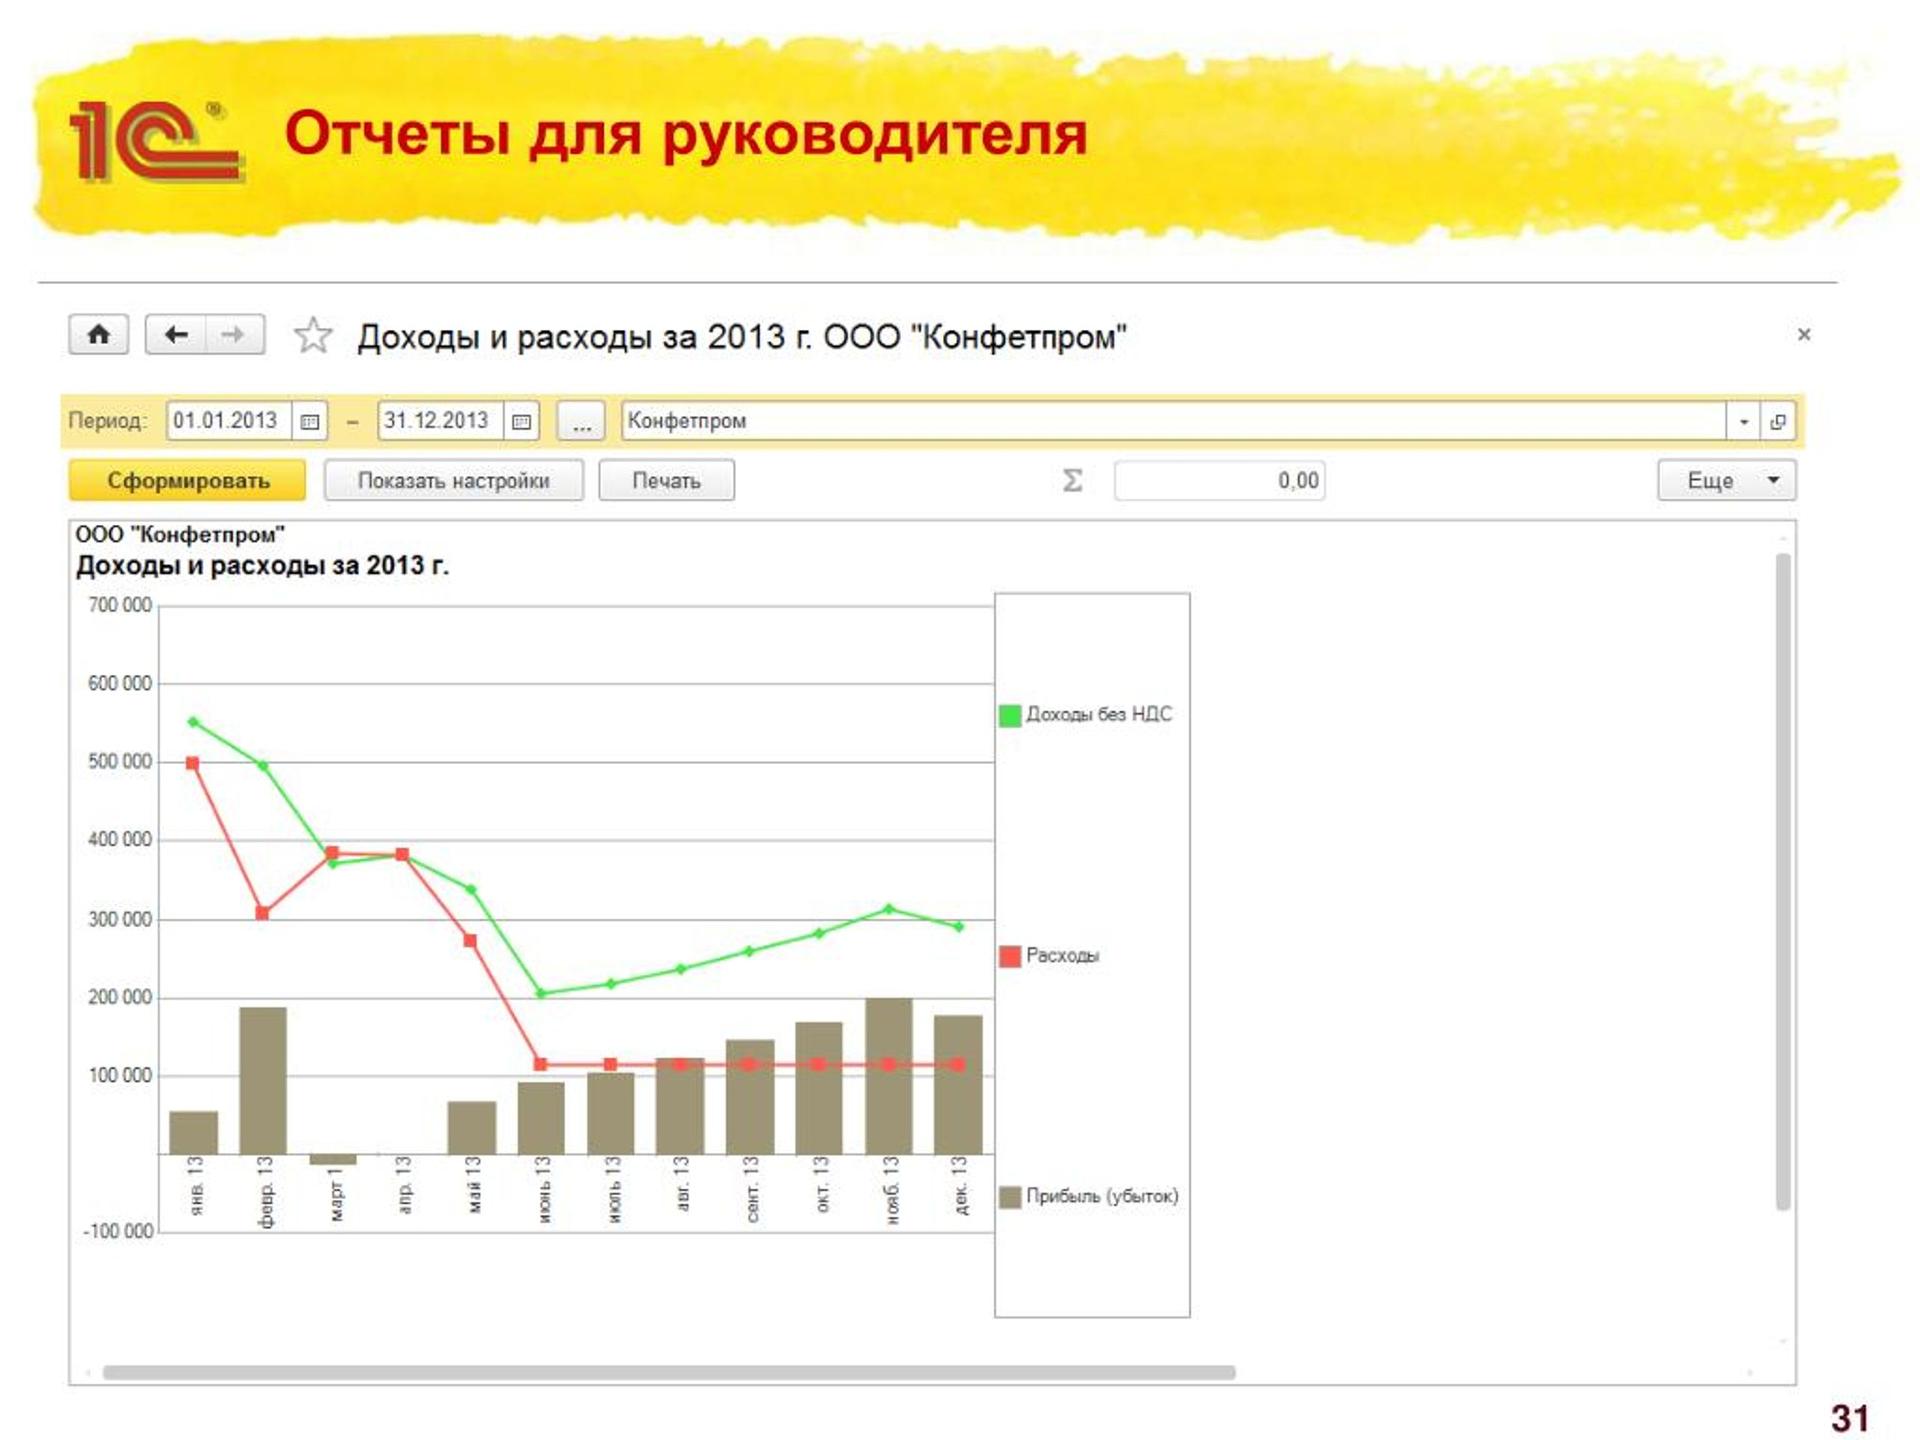Click the green Доходы без НДС swatch
1920x1440 pixels.
coord(1010,716)
